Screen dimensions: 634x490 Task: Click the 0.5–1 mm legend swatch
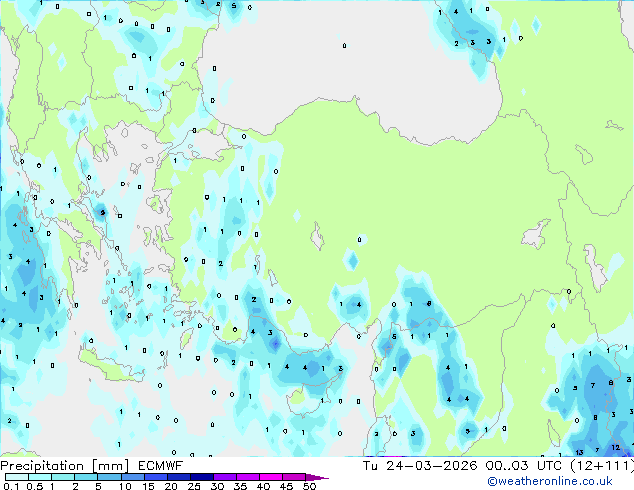(40, 477)
